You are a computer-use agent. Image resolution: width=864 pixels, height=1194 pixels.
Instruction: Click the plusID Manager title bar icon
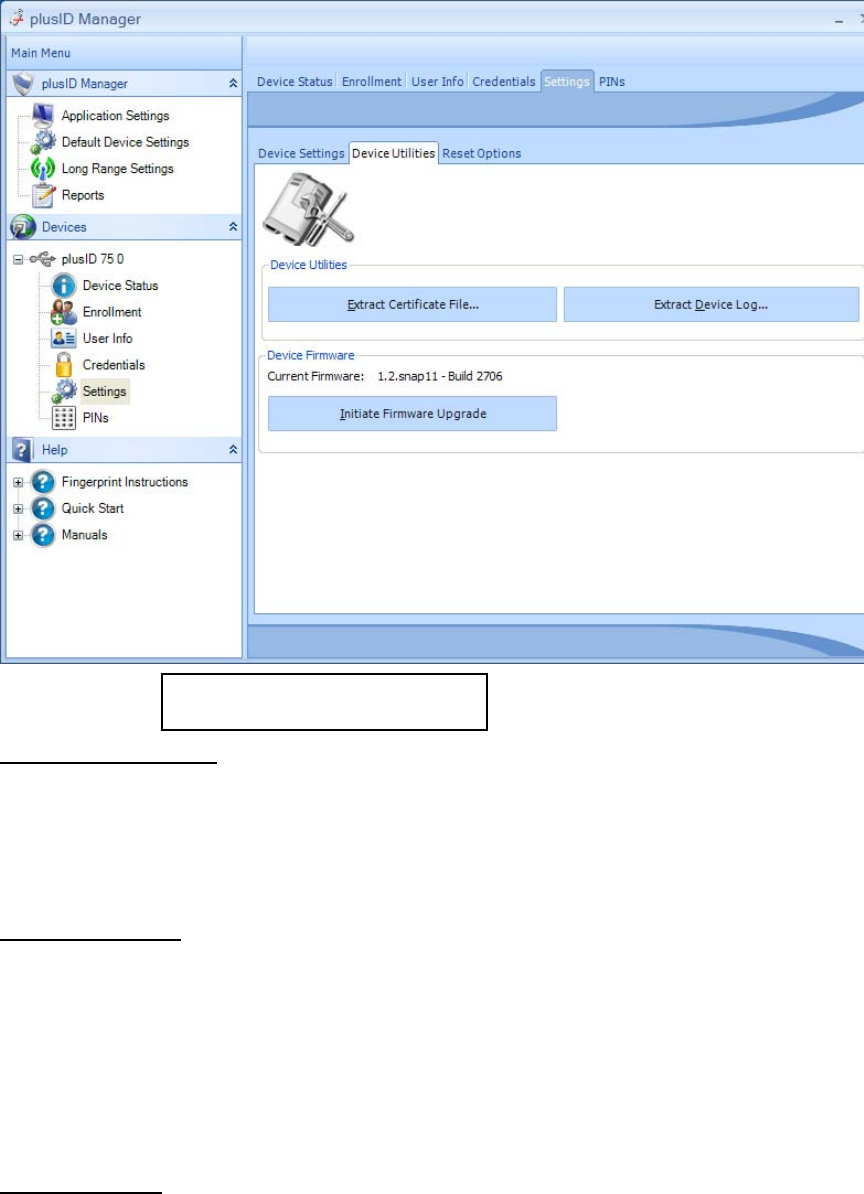(16, 18)
